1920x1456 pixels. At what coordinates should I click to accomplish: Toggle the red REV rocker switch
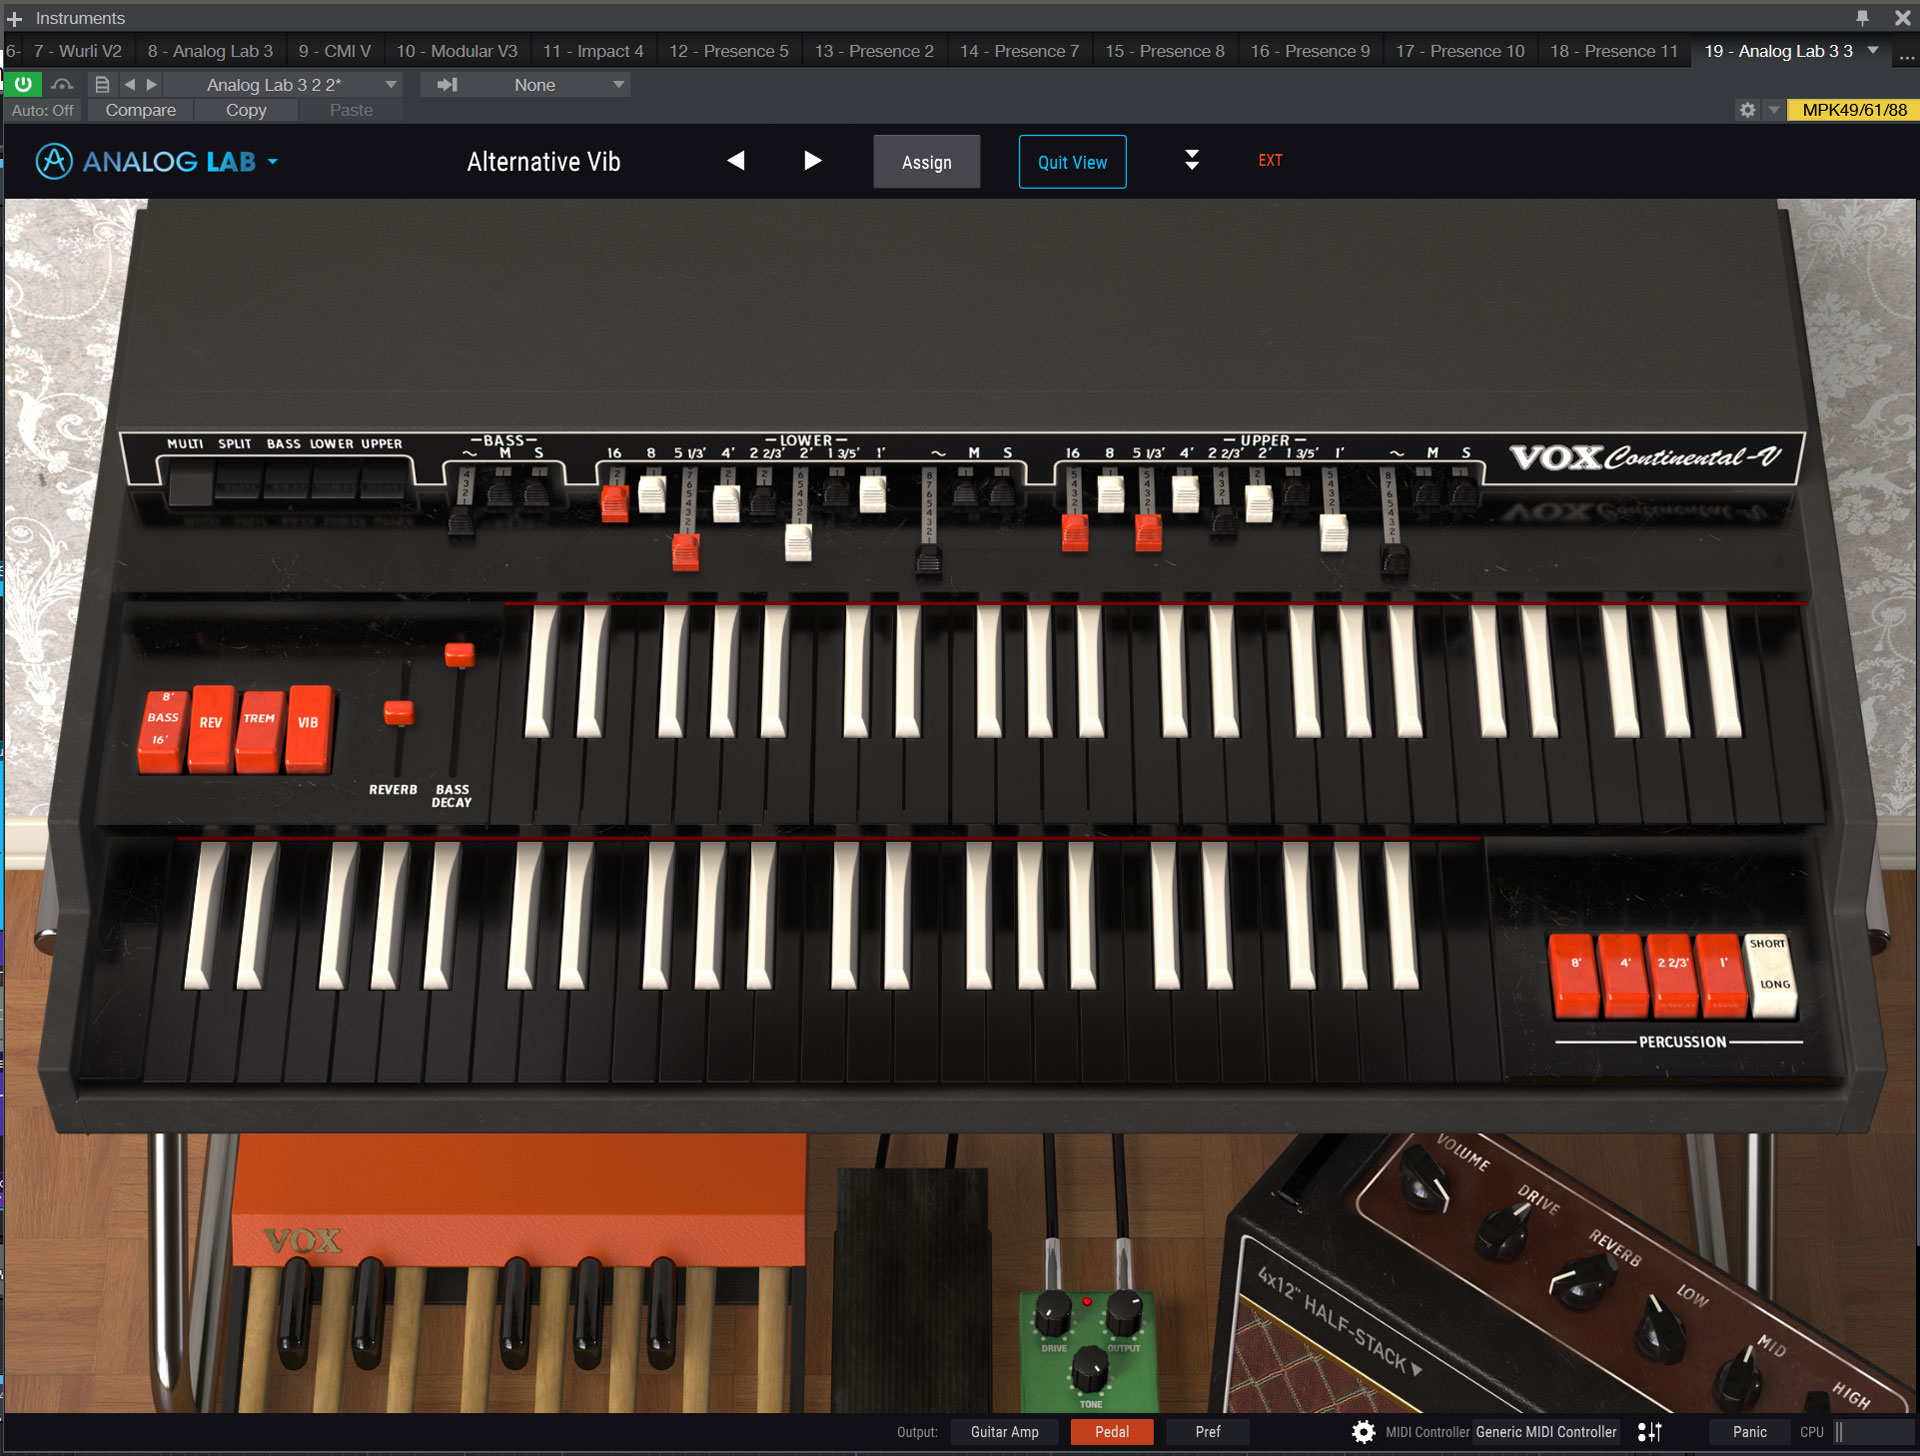[211, 728]
